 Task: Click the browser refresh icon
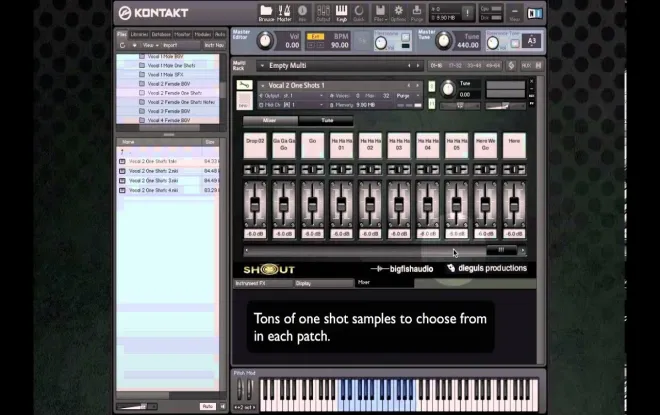tap(122, 45)
